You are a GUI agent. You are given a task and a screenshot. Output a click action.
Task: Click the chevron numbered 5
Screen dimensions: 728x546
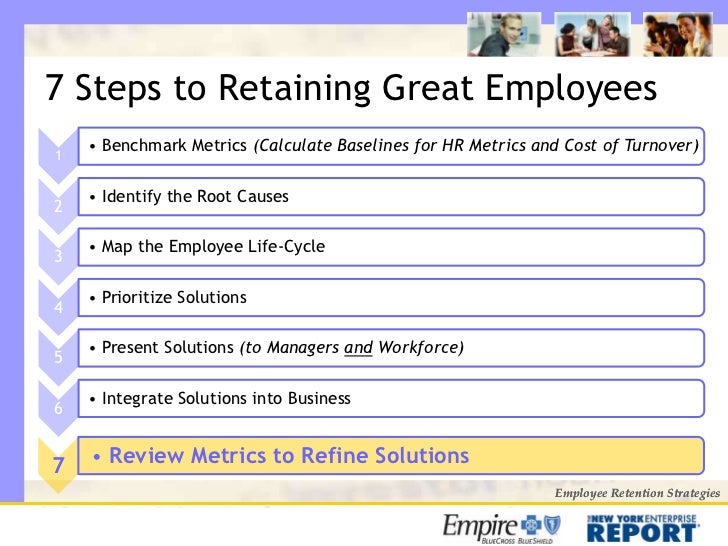coord(58,357)
